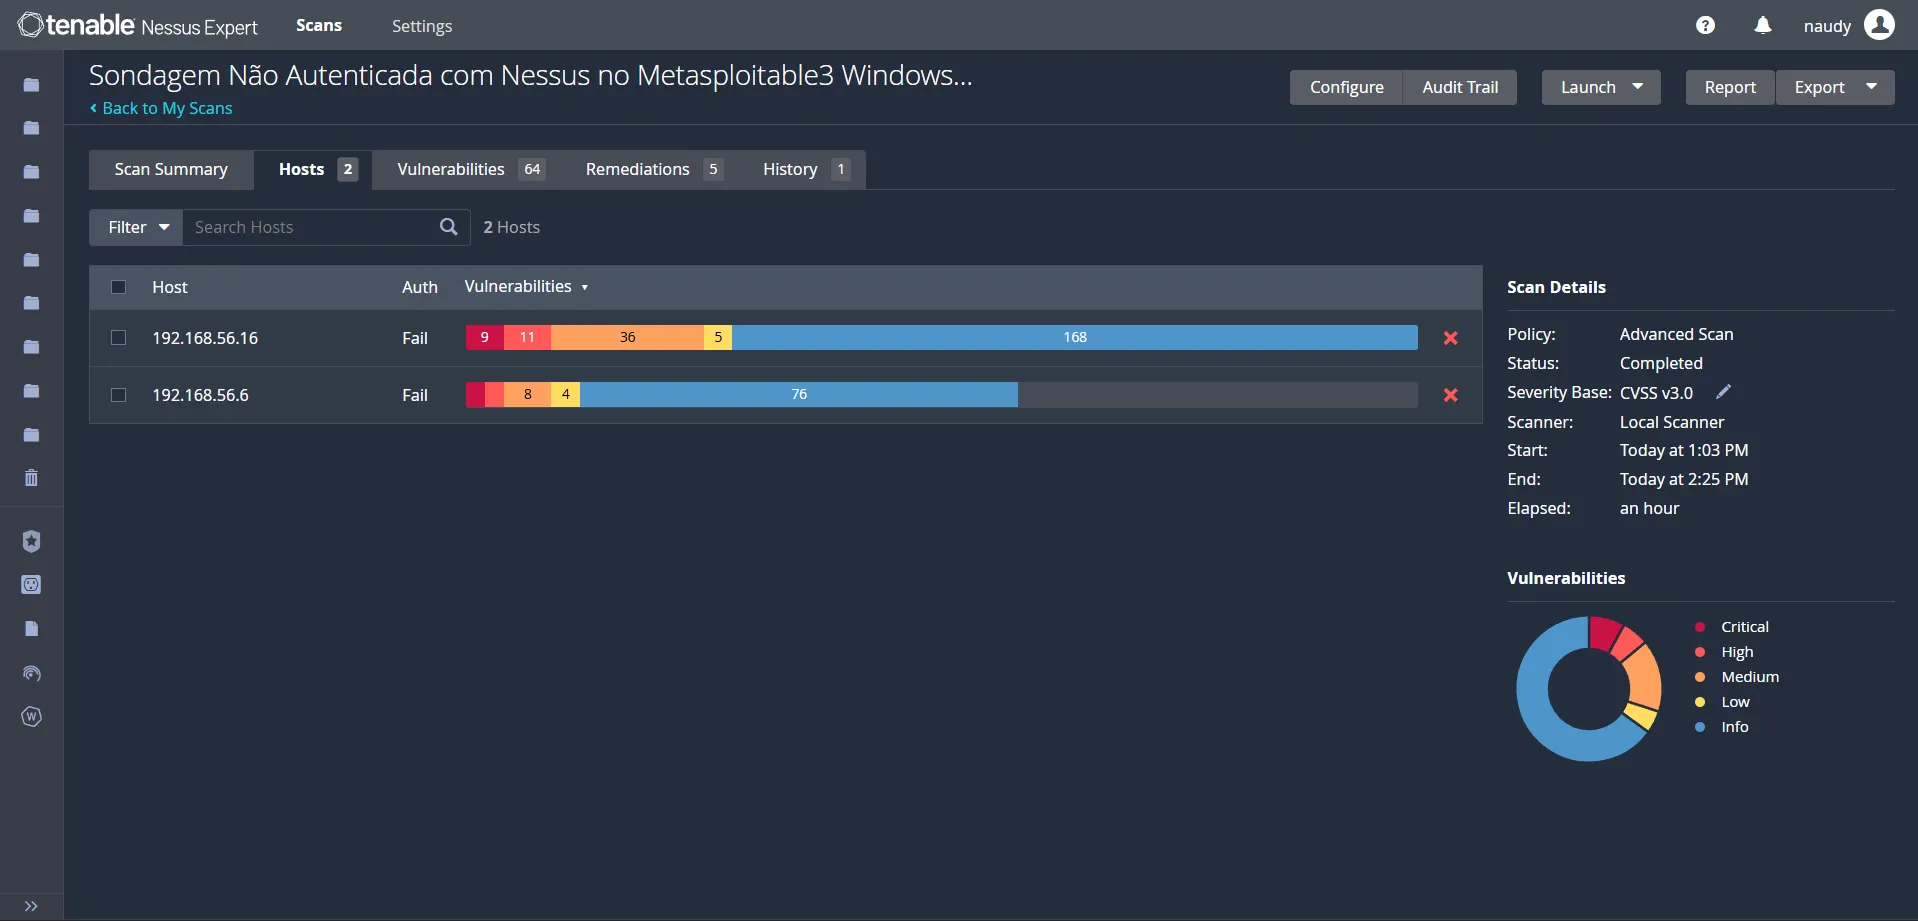Screen dimensions: 1918x921
Task: Open Plugin Rules from the sidebar
Action: [31, 584]
